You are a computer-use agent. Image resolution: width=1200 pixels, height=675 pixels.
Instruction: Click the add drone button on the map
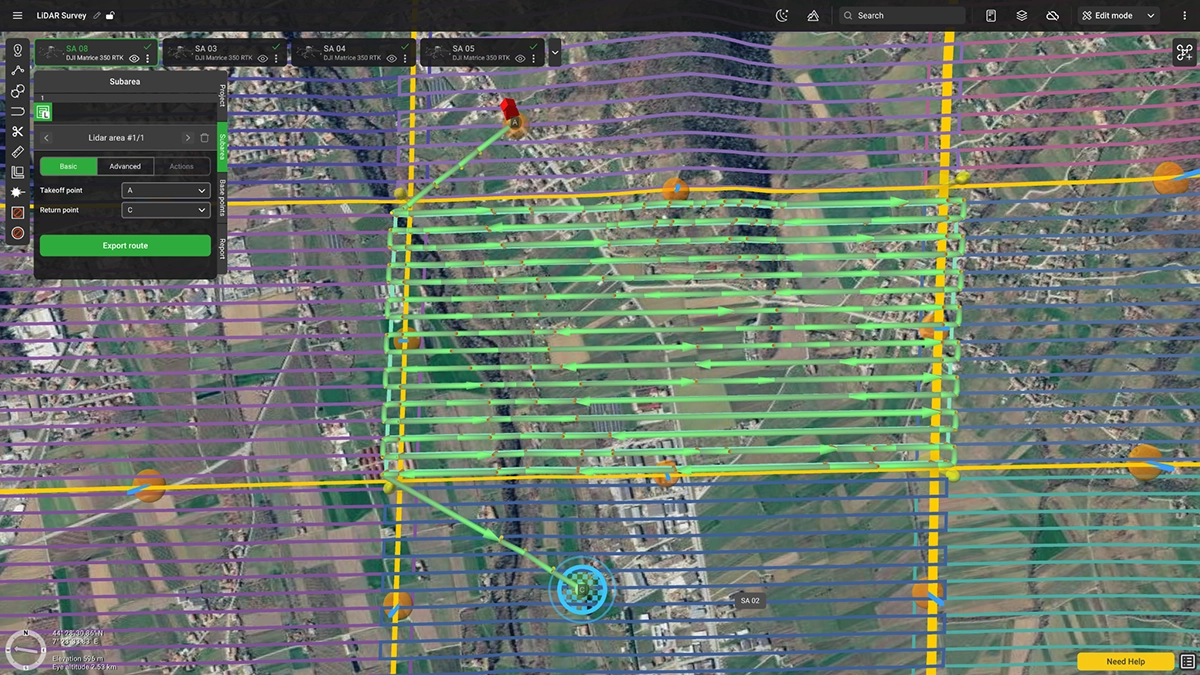pos(1184,53)
